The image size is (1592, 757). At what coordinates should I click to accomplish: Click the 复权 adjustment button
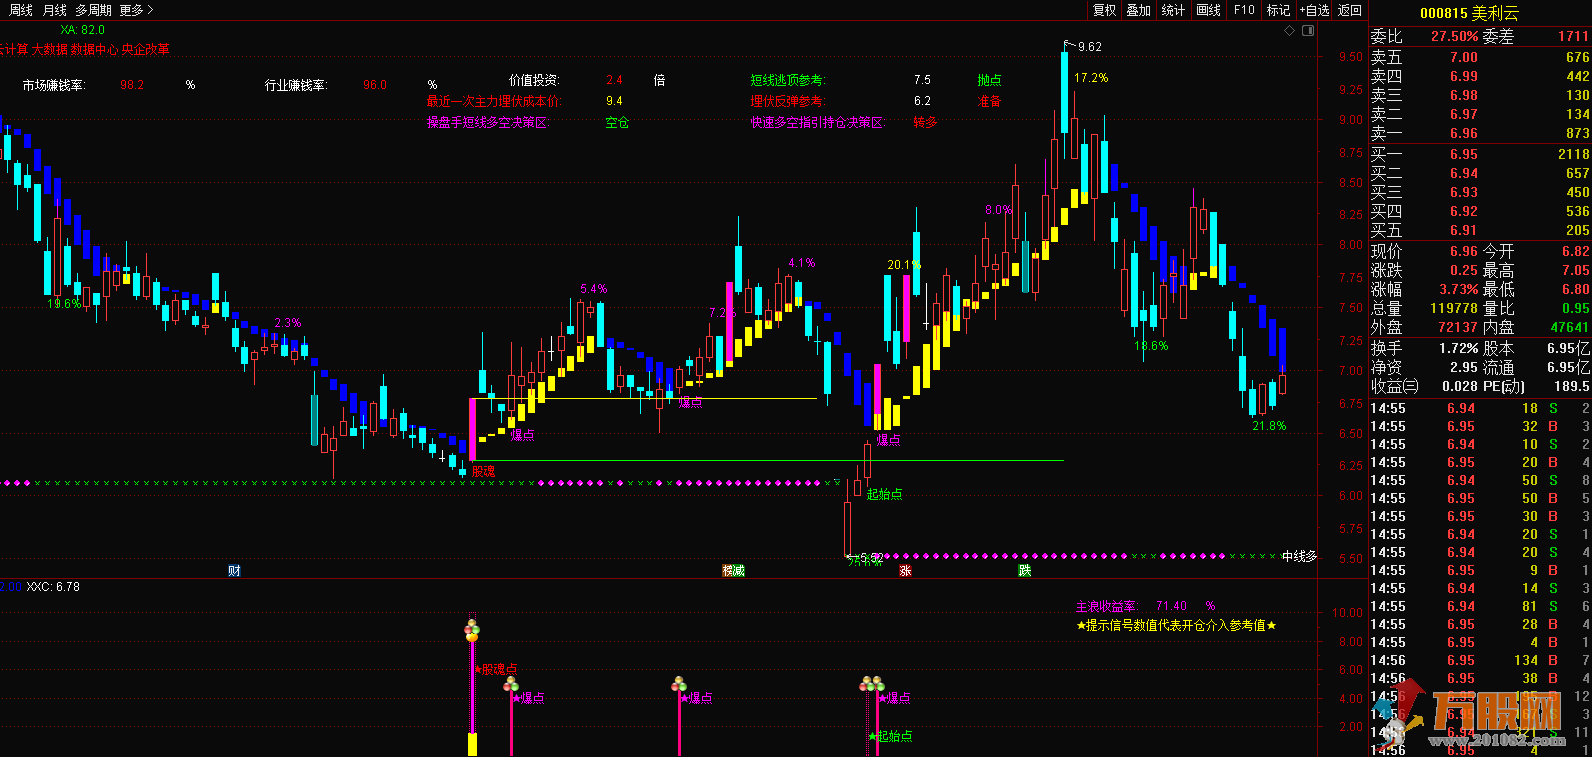point(1104,10)
